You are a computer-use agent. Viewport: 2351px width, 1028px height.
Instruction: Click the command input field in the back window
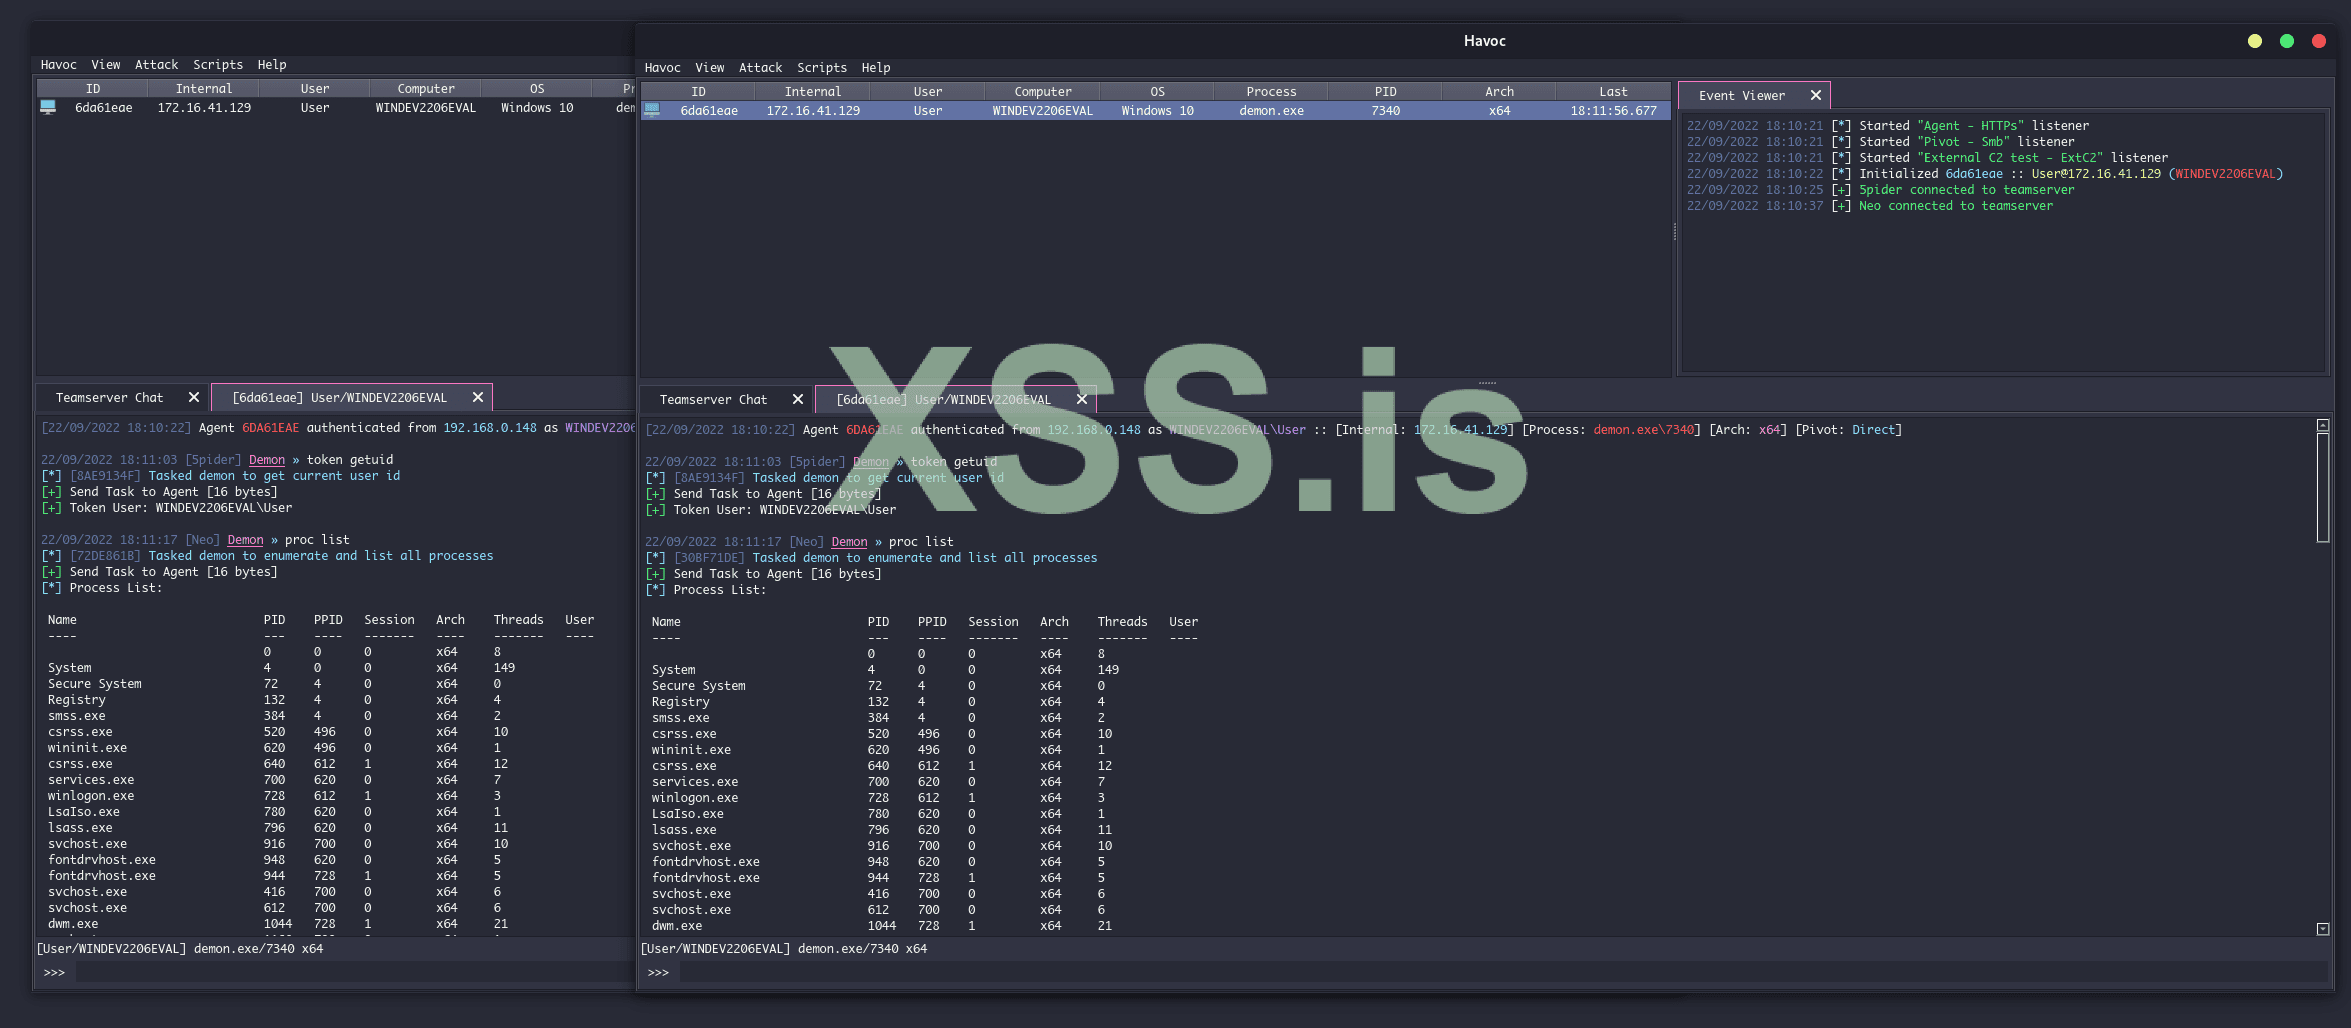[x=354, y=973]
